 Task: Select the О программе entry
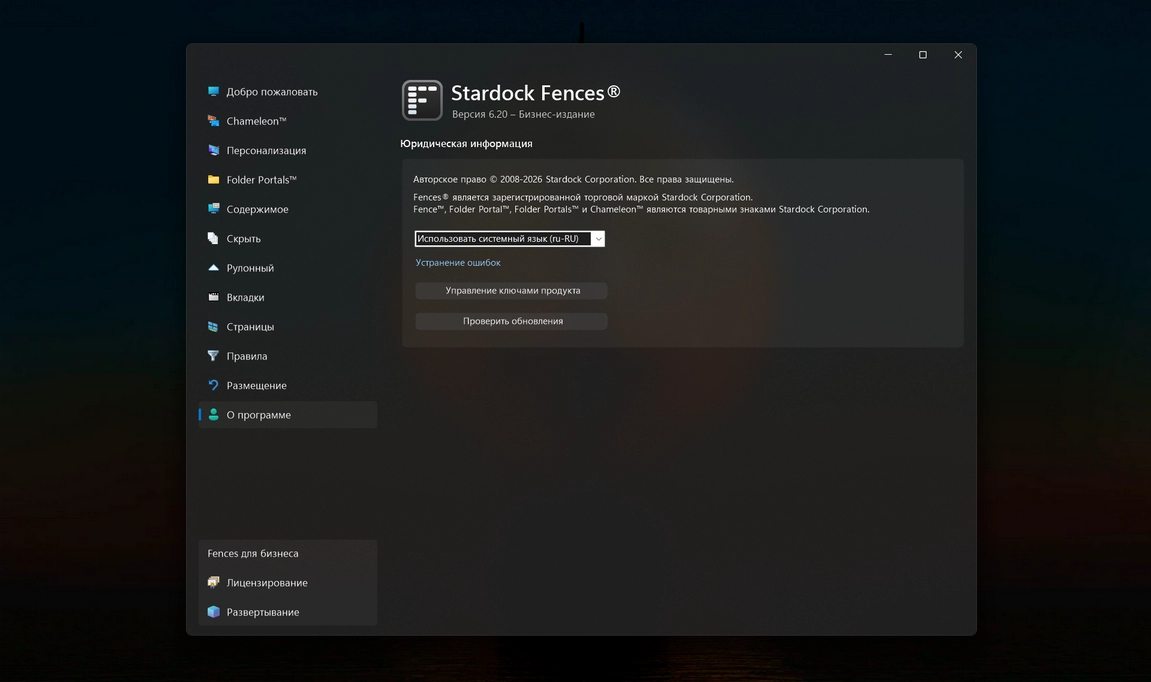tap(288, 415)
